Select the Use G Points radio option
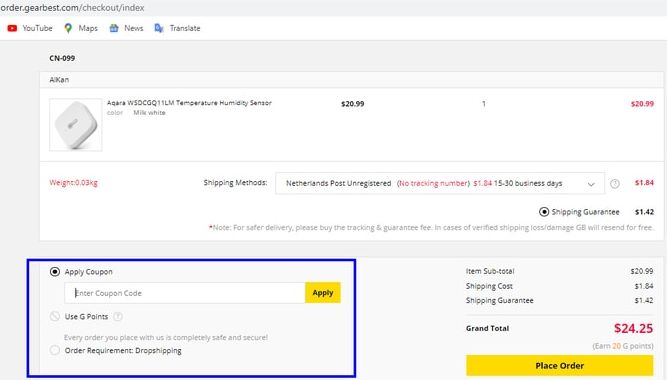 (55, 316)
